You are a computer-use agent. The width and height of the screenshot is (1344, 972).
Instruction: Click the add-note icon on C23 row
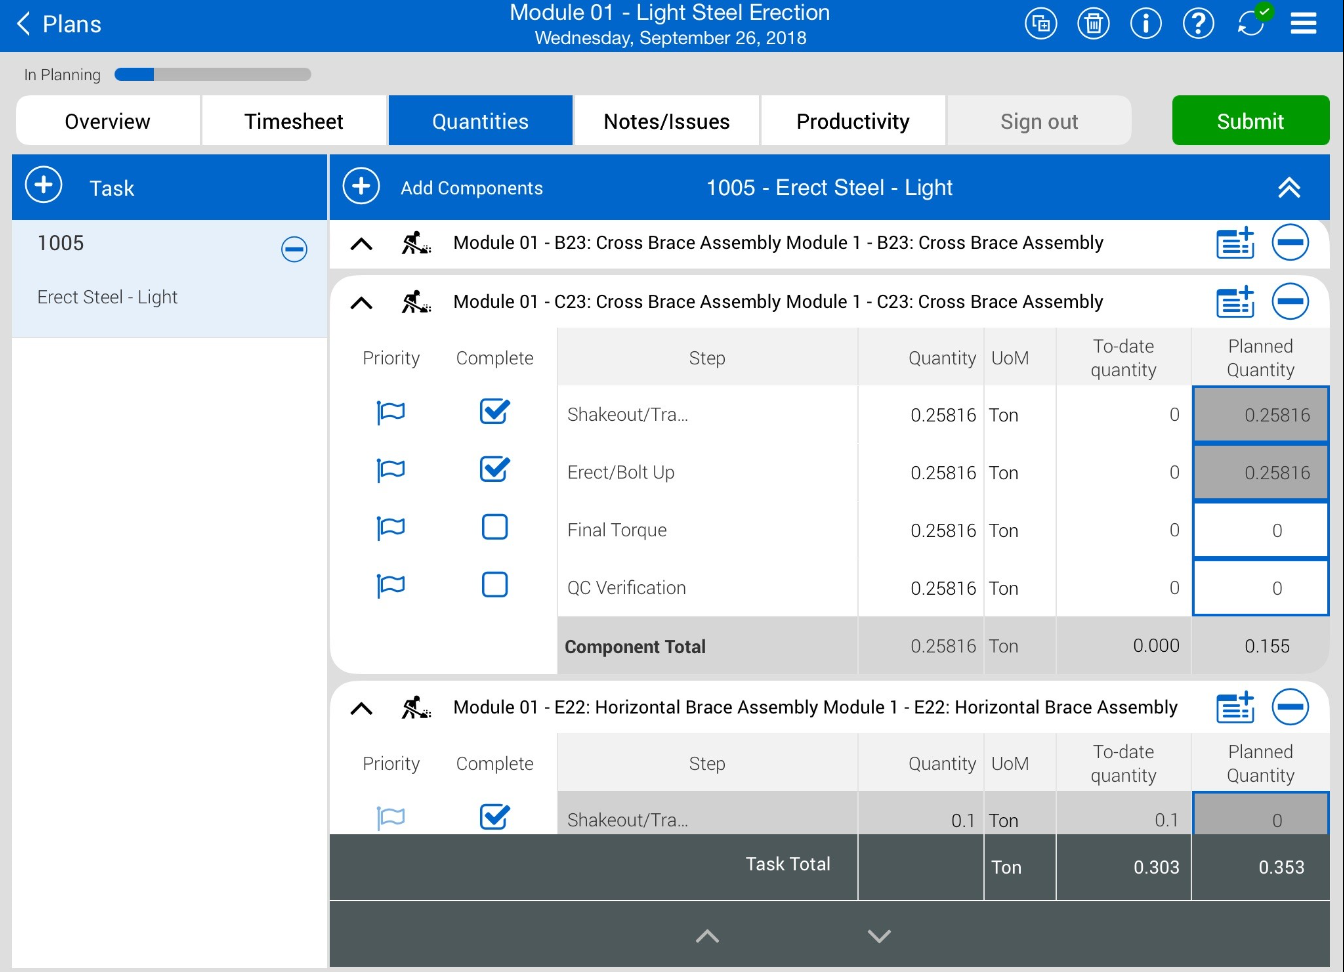click(x=1235, y=302)
